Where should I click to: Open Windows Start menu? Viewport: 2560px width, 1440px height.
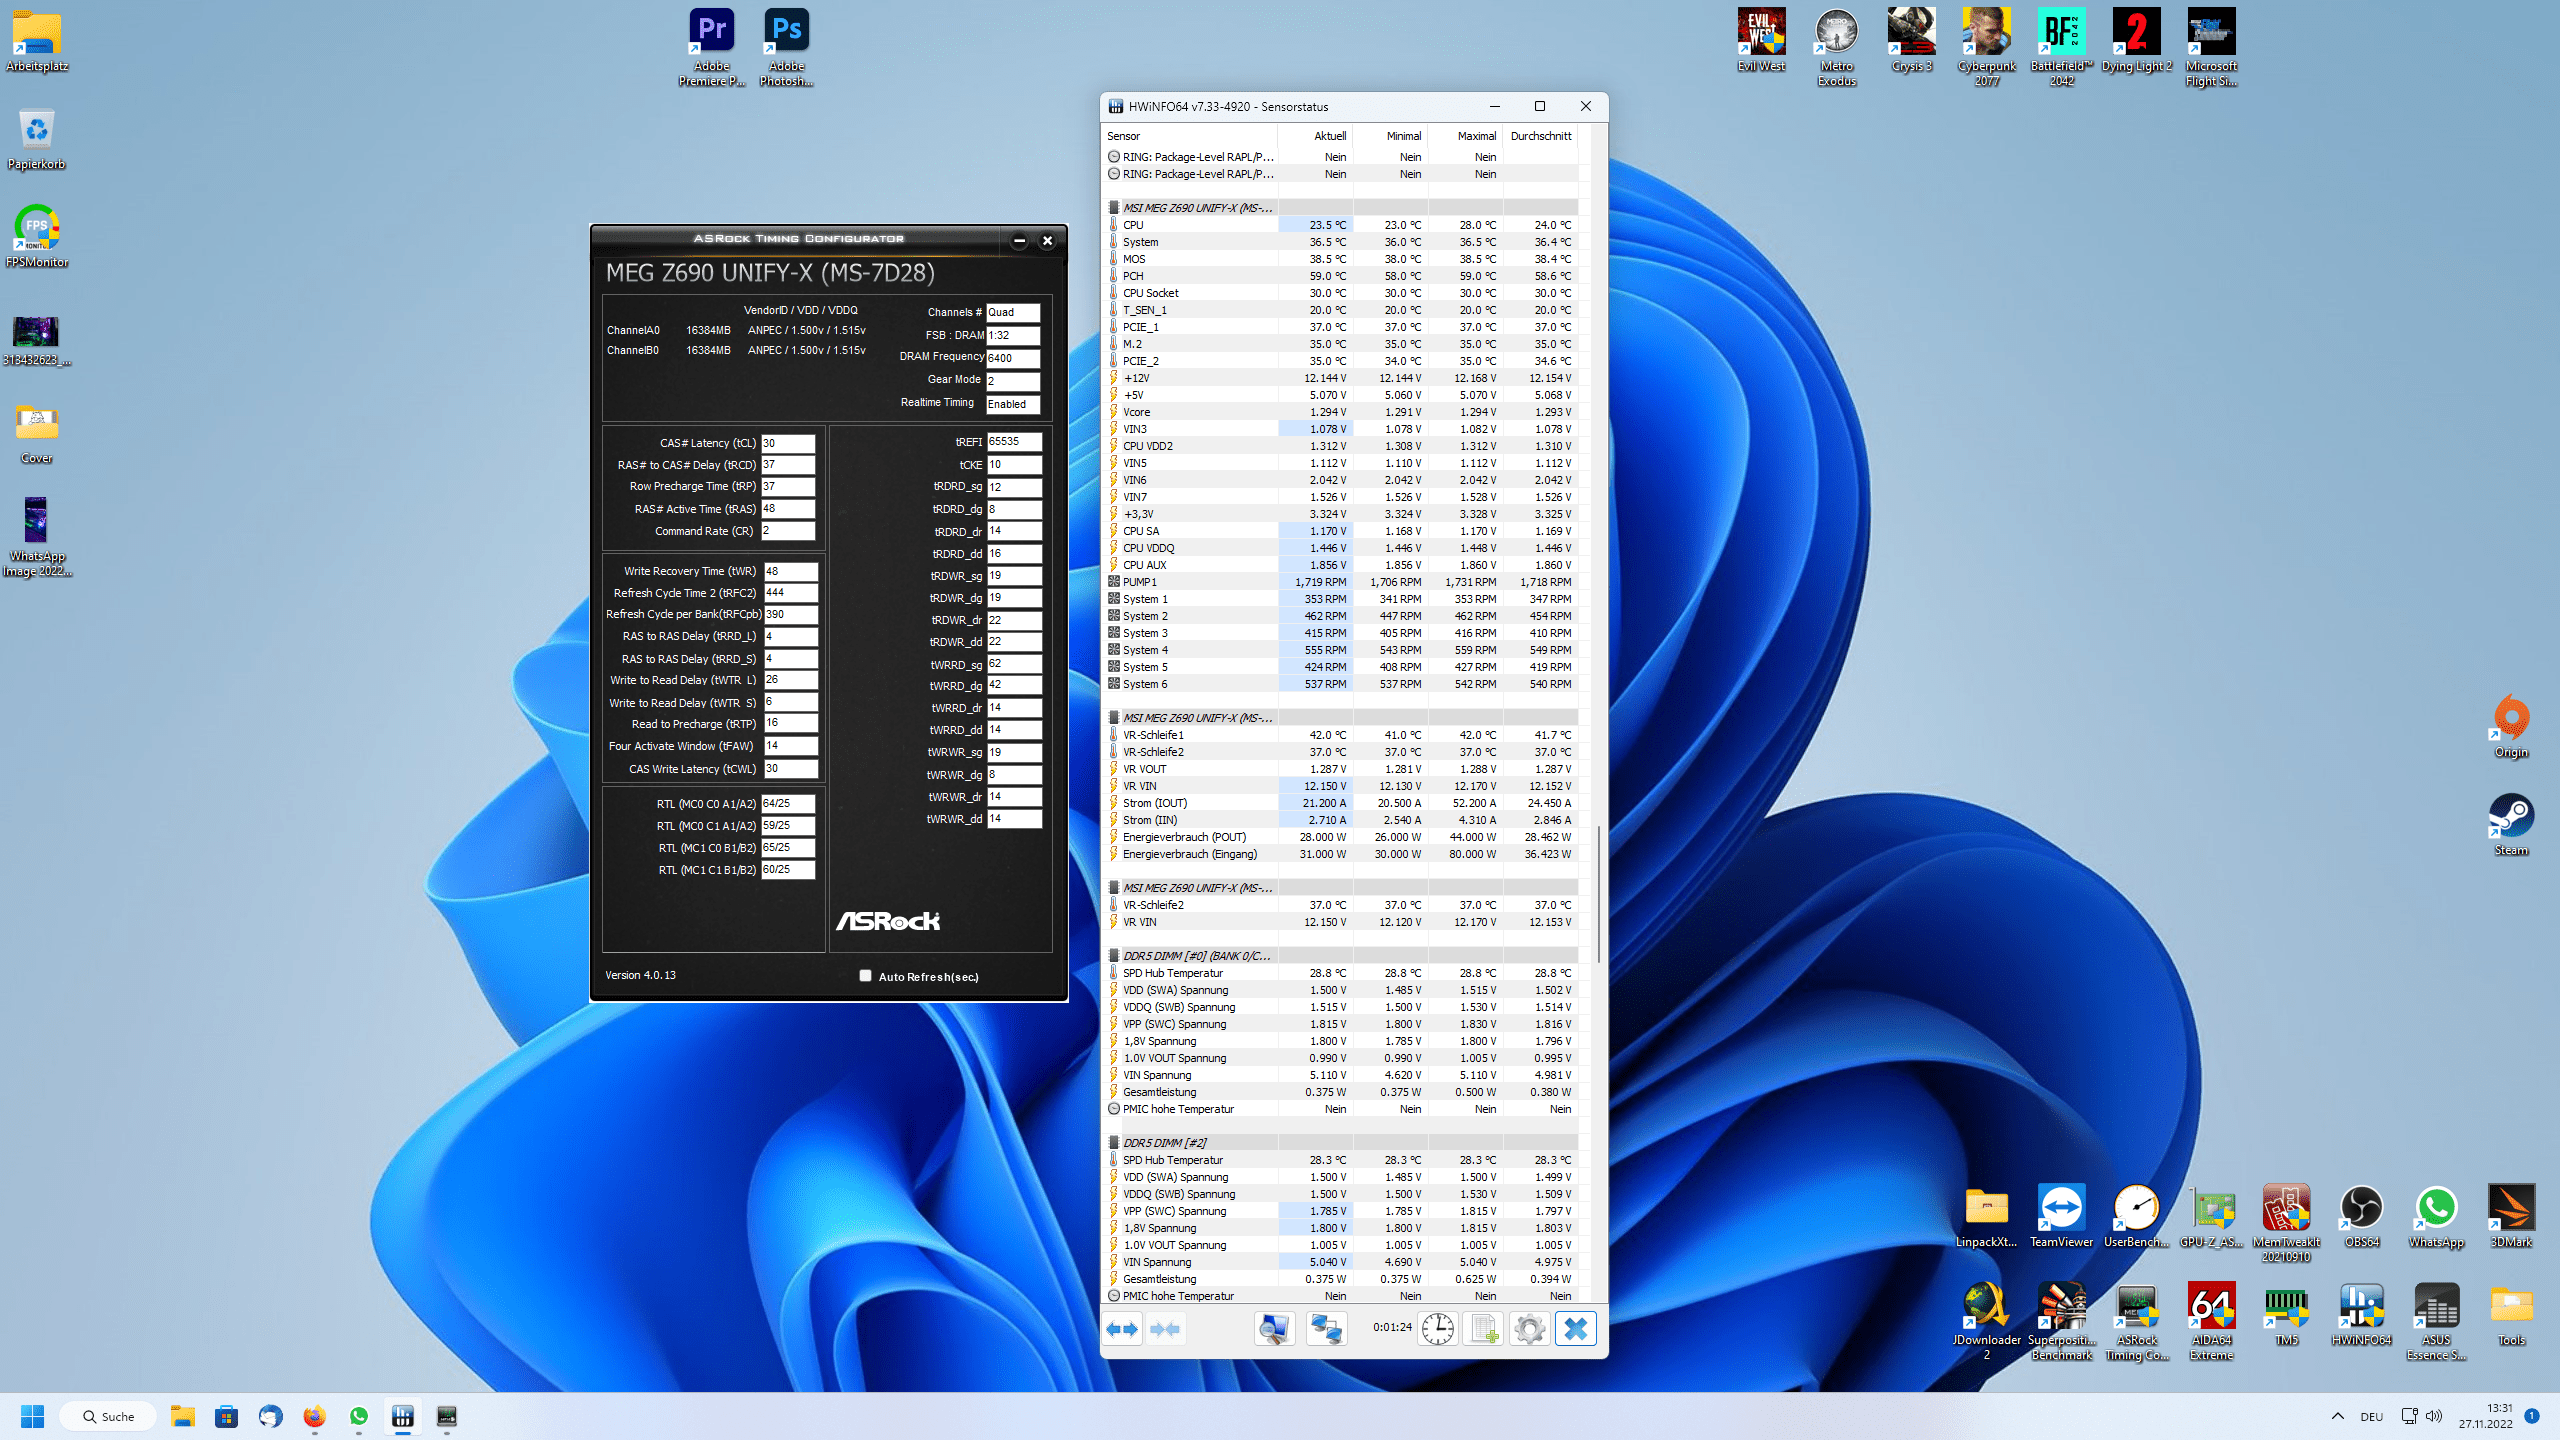[32, 1416]
